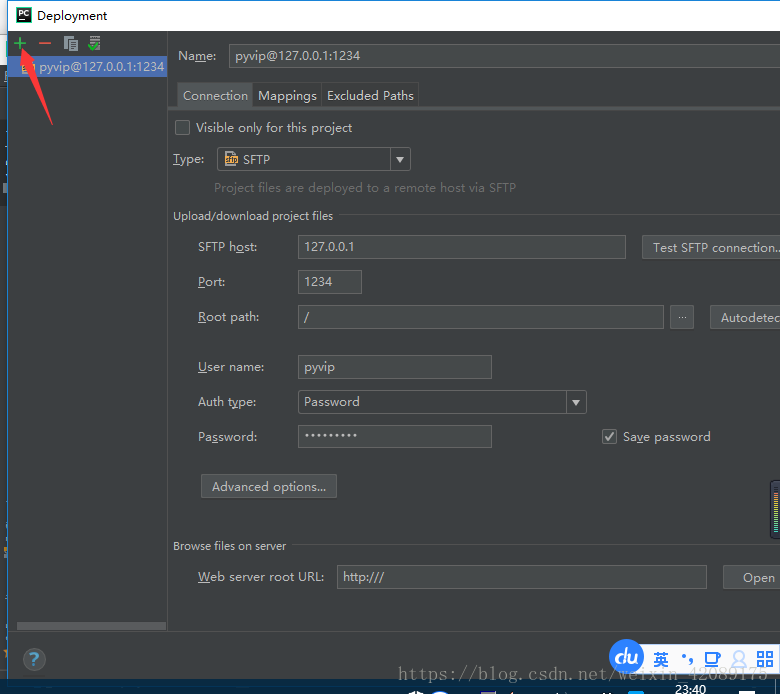Open Advanced options dialog

coord(269,486)
